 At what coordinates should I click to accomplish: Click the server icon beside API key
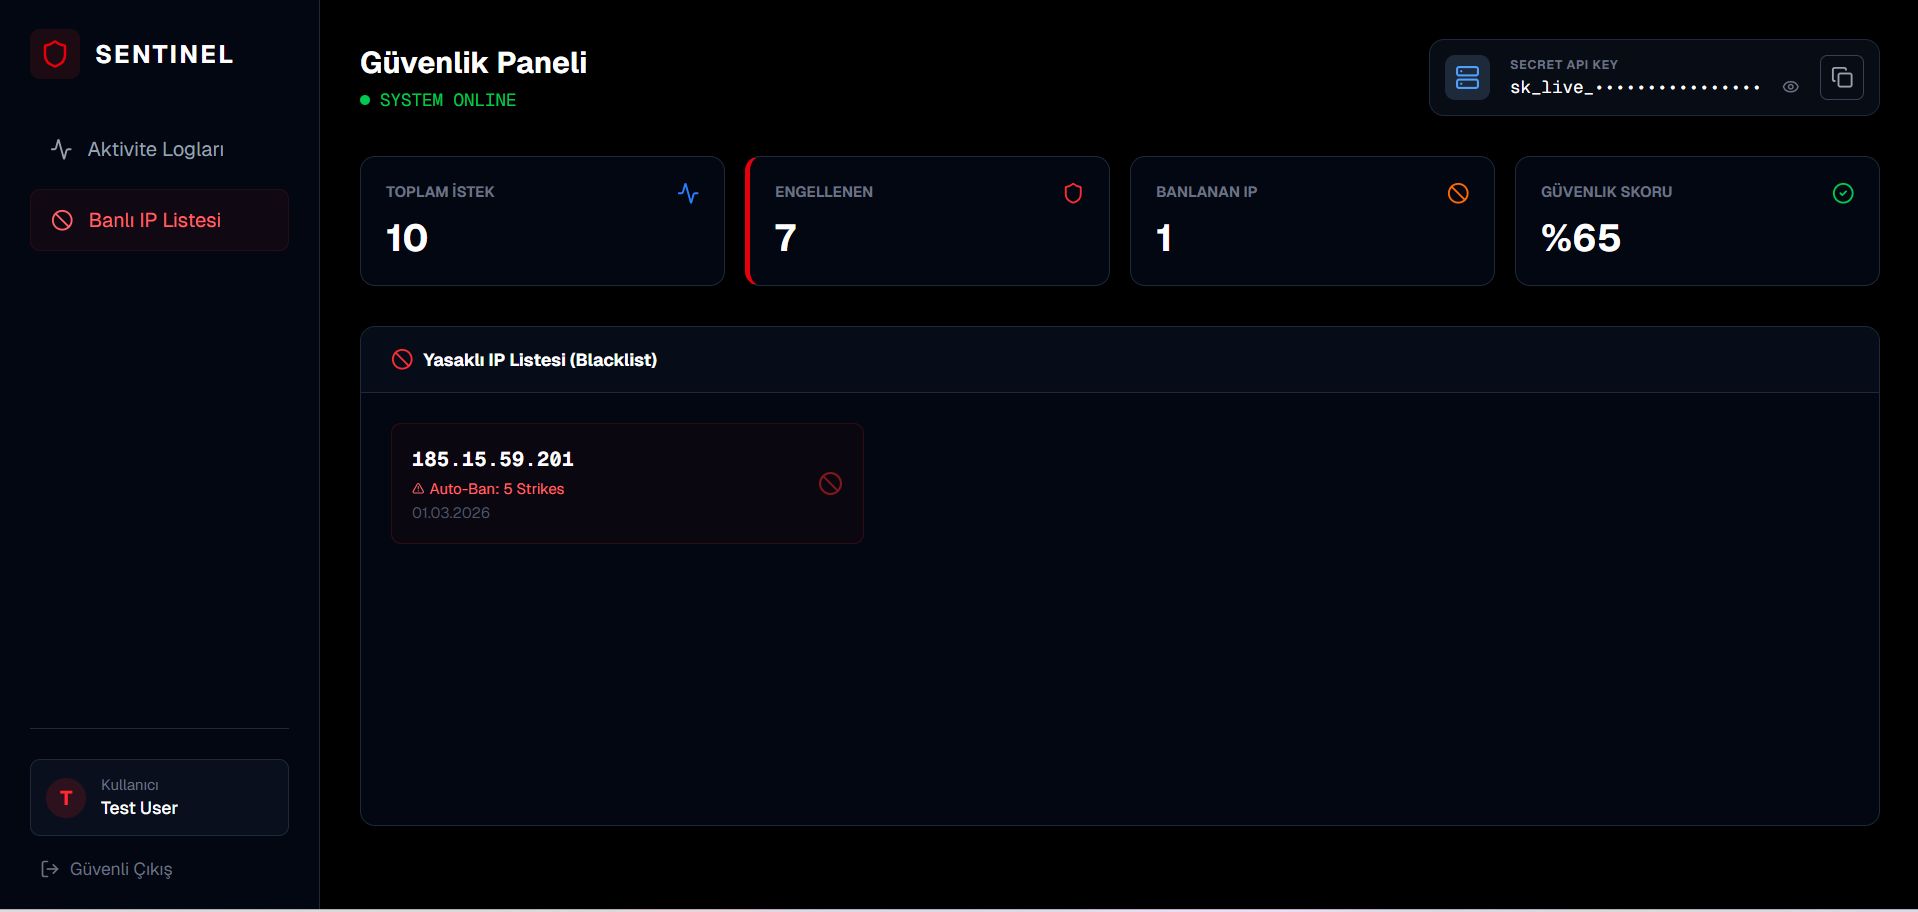click(1467, 78)
